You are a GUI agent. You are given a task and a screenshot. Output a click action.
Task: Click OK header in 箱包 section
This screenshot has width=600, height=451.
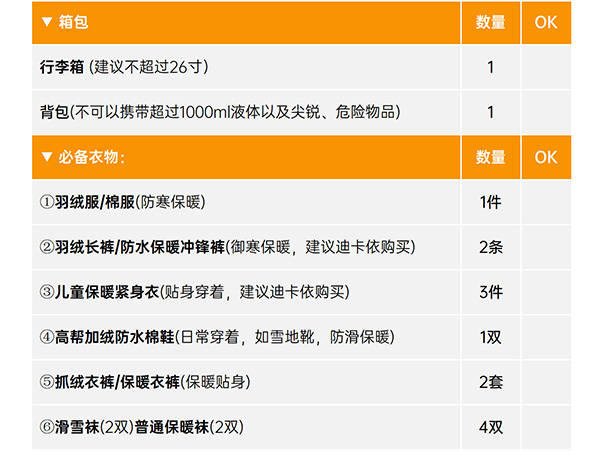(545, 23)
